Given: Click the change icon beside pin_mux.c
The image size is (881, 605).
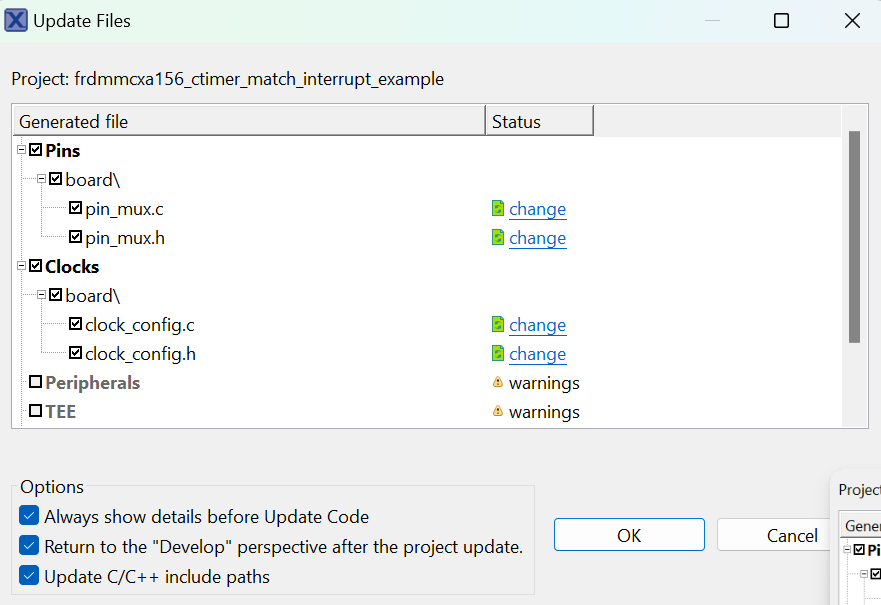Looking at the screenshot, I should point(498,209).
